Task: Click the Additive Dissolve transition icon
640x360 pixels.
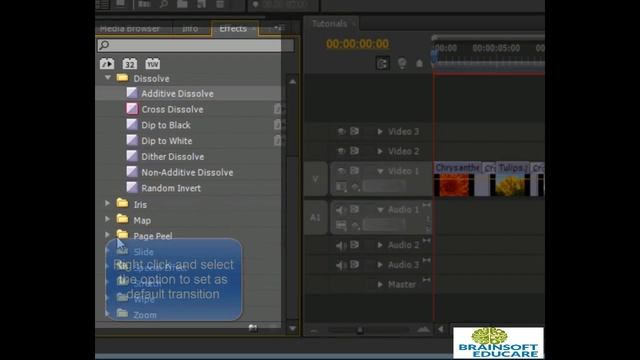Action: click(132, 93)
